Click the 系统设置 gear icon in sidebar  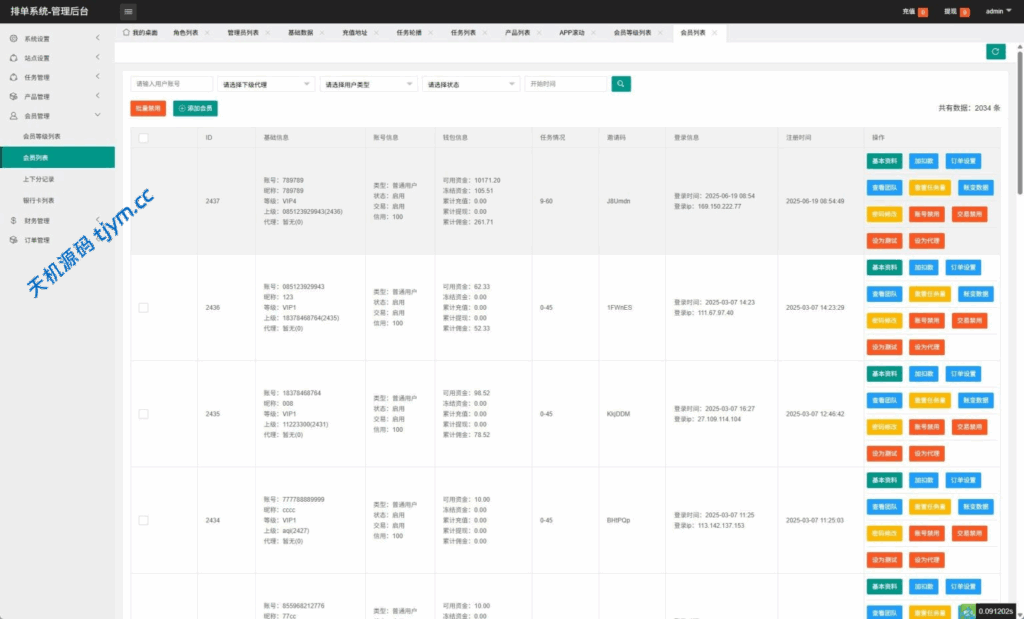[x=13, y=39]
